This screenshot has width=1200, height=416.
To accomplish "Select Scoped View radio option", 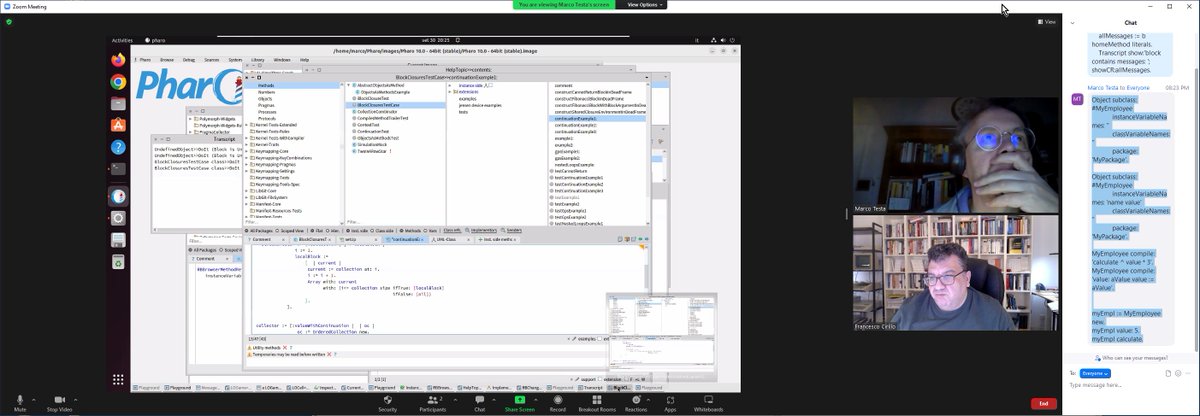I will point(288,230).
